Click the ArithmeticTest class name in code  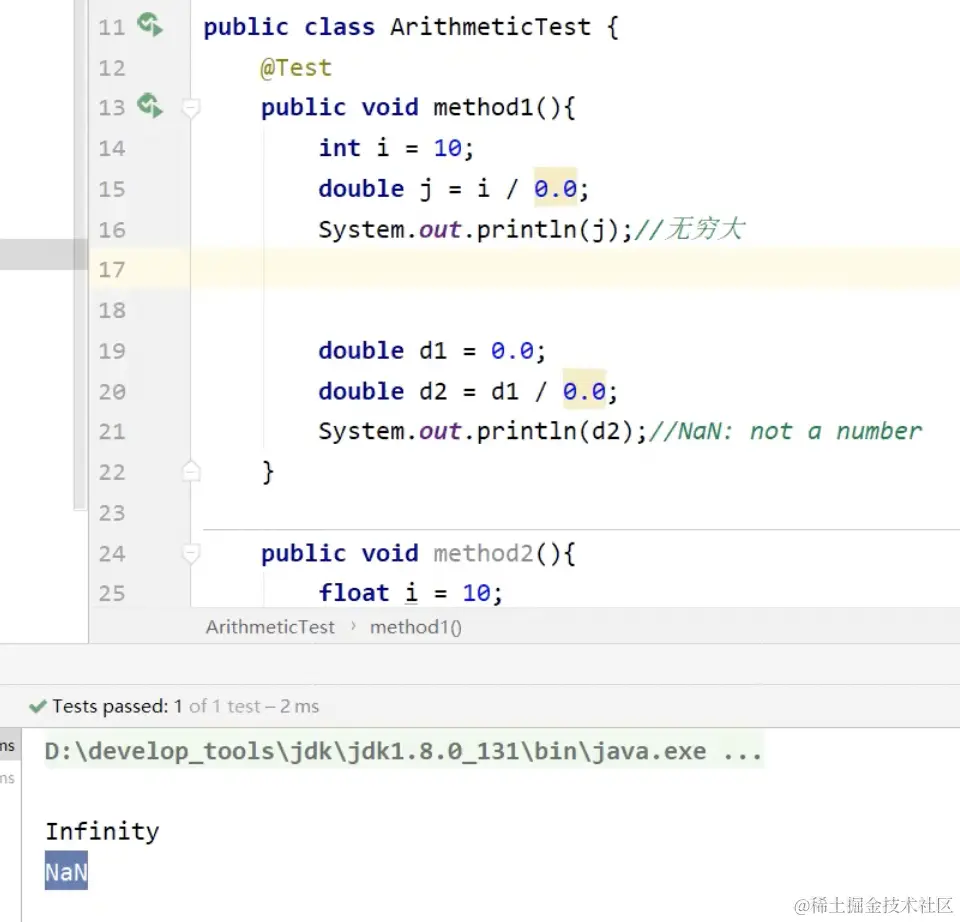pyautogui.click(x=490, y=27)
